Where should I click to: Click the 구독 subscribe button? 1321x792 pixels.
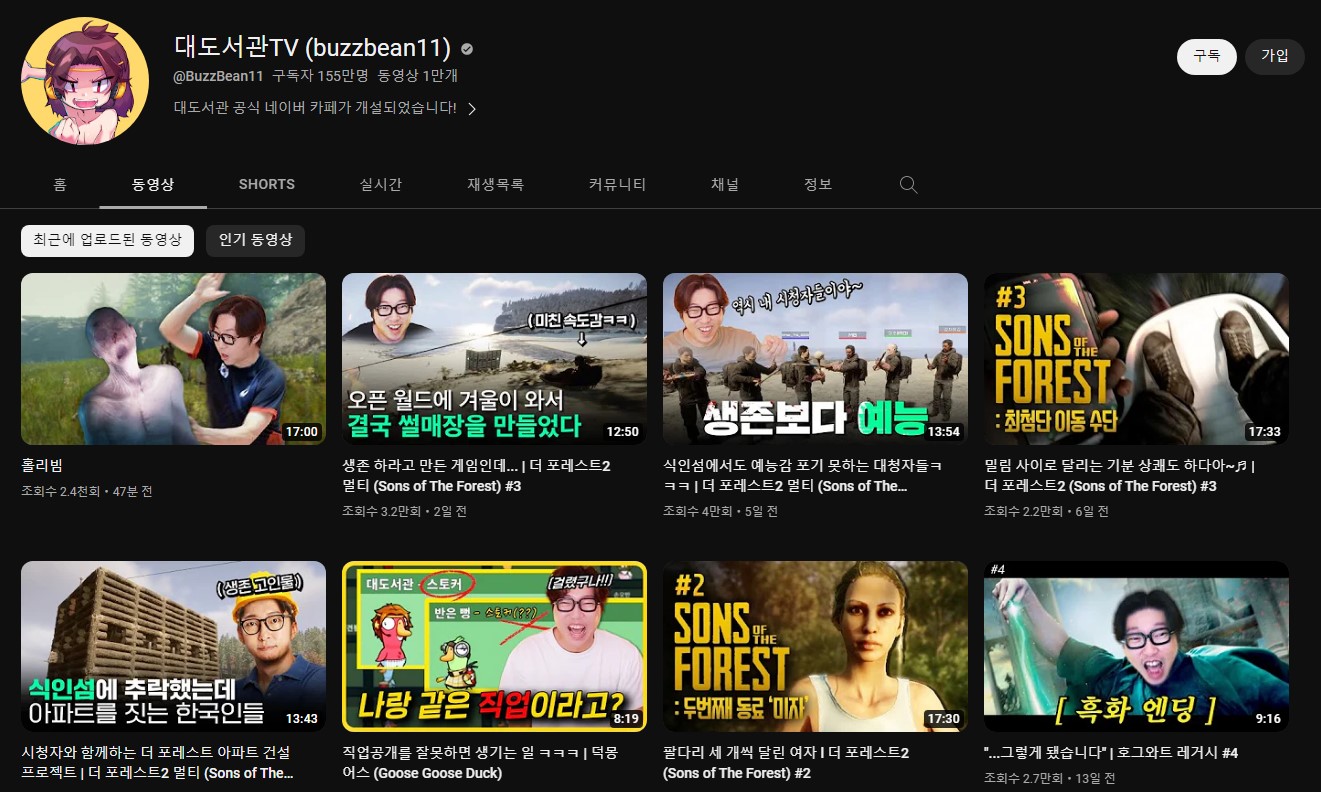1207,56
